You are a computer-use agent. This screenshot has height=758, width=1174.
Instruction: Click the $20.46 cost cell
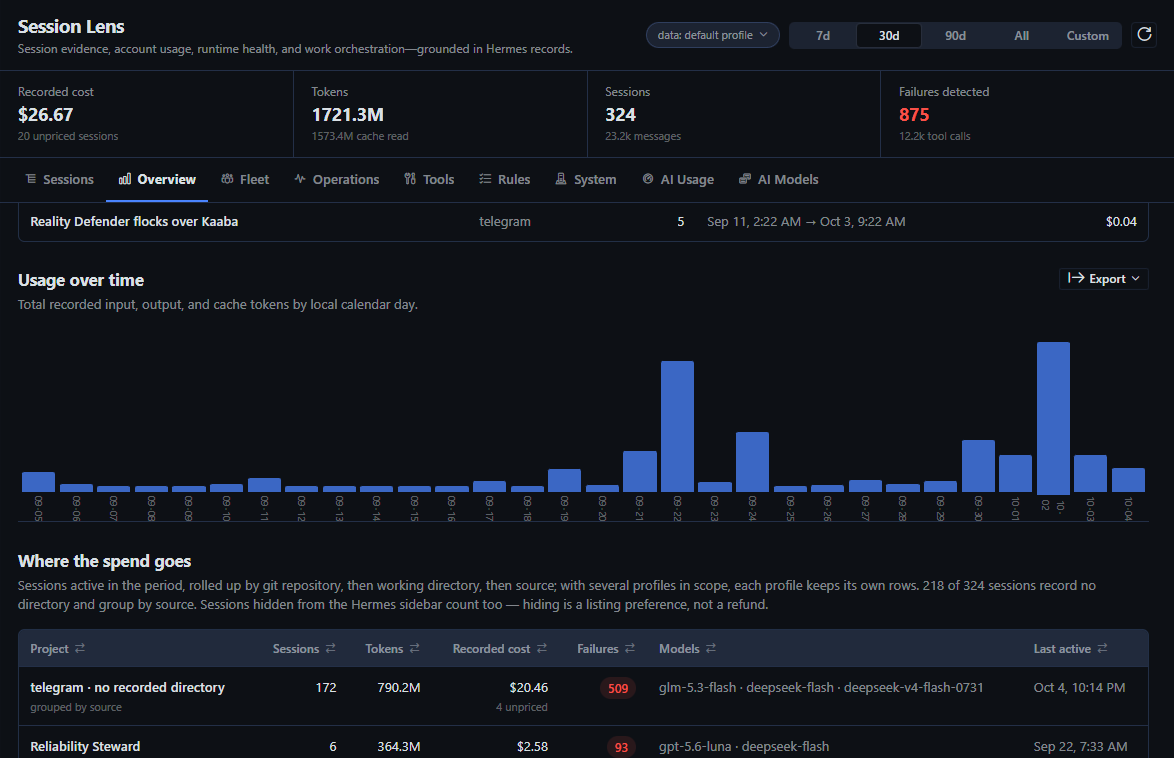click(x=529, y=688)
